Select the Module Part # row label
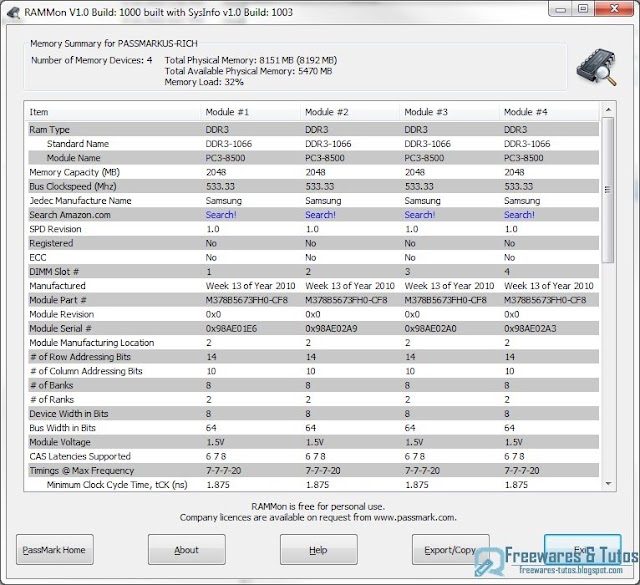This screenshot has width=640, height=585. pyautogui.click(x=58, y=300)
